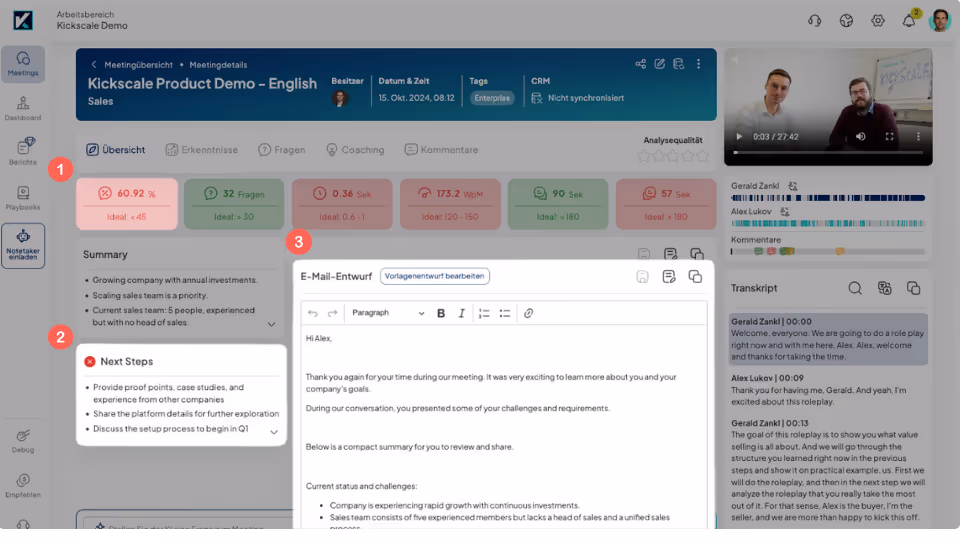Click into the email body text
Image resolution: width=960 pixels, height=539 pixels.
tap(504, 429)
